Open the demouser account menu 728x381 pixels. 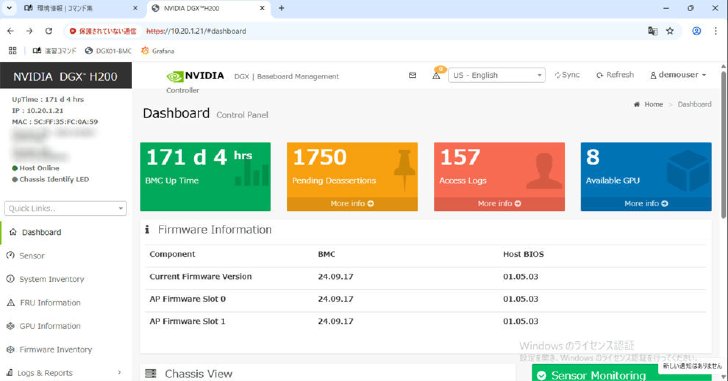678,75
